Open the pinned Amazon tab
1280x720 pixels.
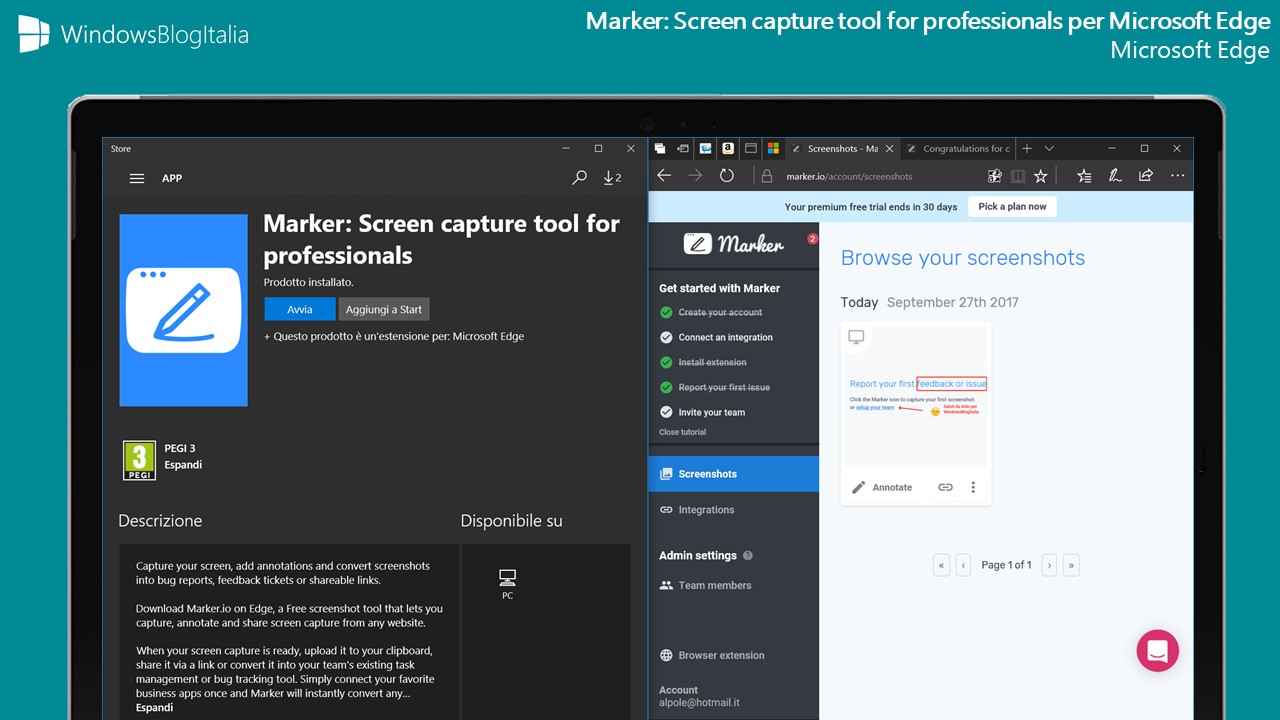pyautogui.click(x=728, y=148)
